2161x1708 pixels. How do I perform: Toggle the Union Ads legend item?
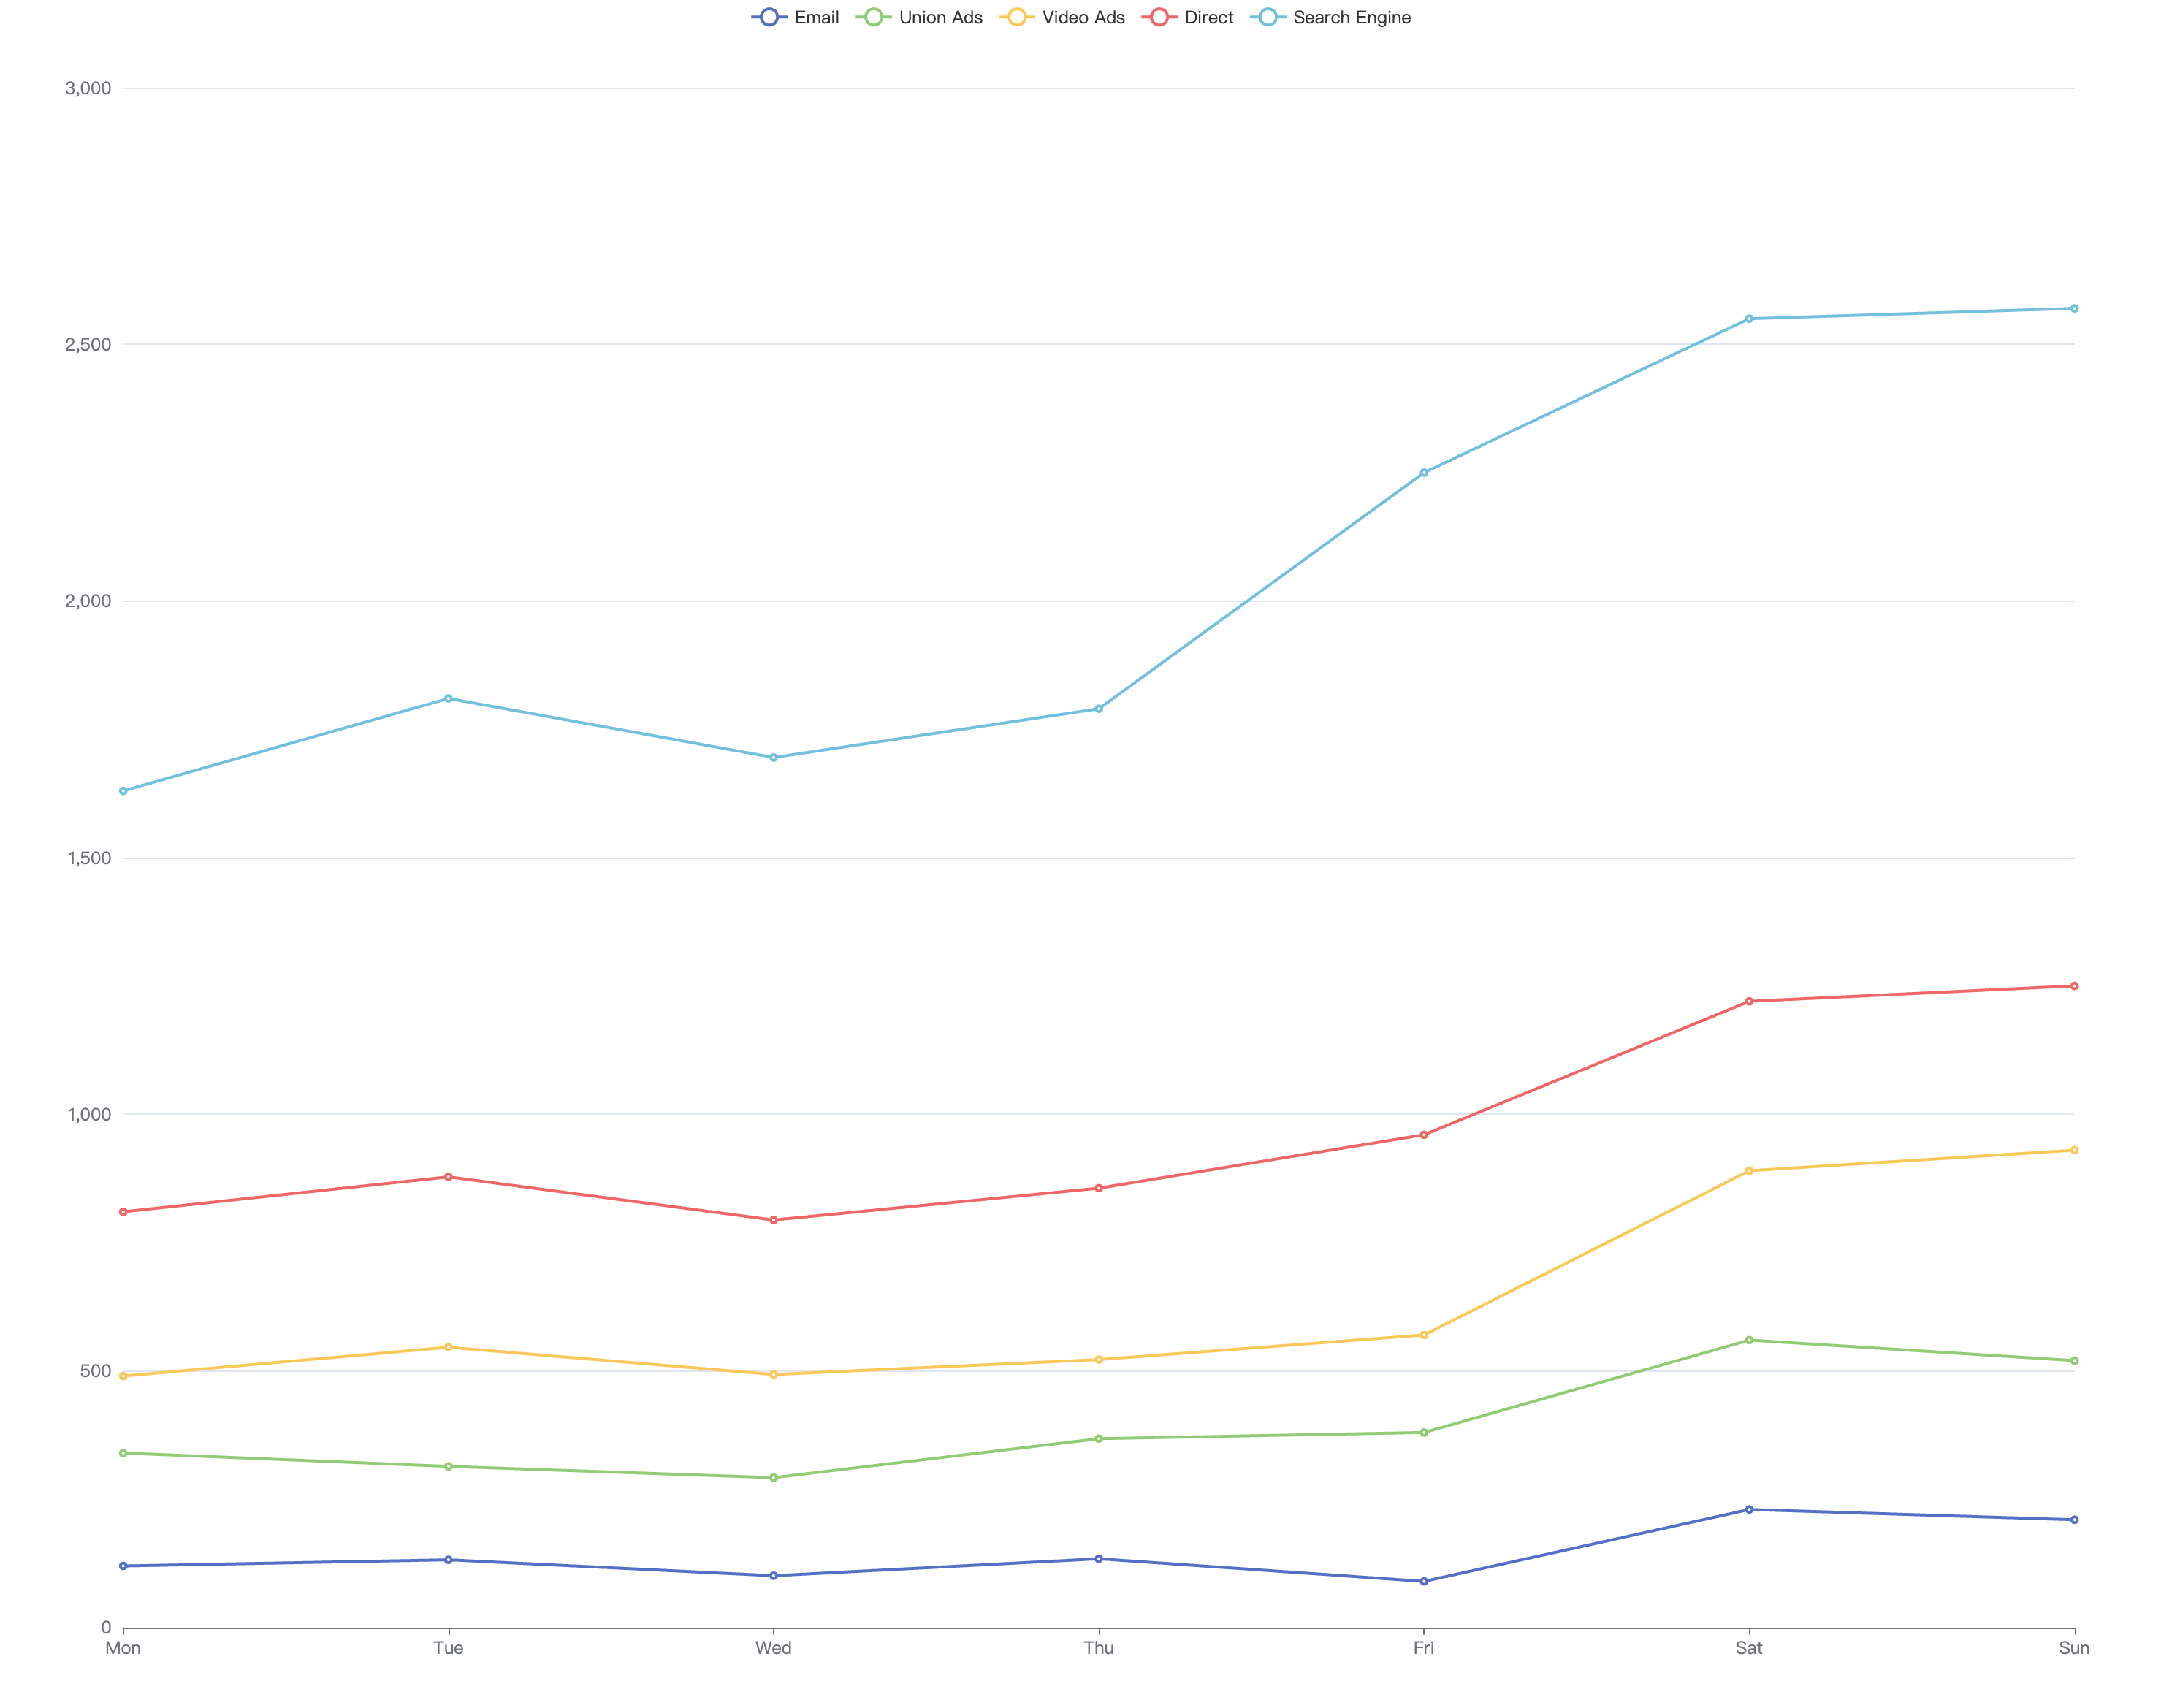[920, 17]
